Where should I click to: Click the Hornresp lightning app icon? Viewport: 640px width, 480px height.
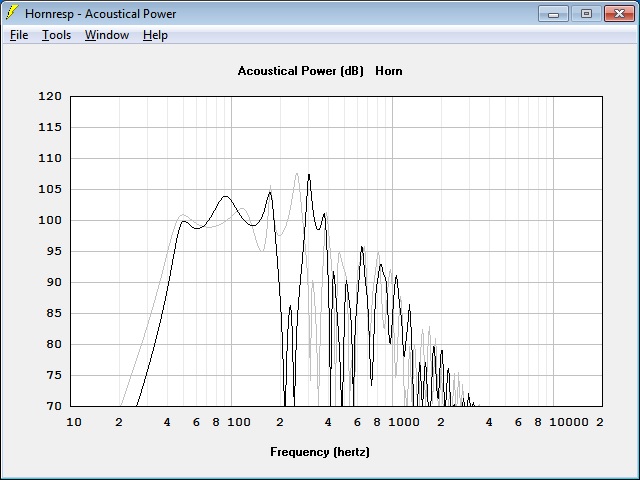[12, 13]
